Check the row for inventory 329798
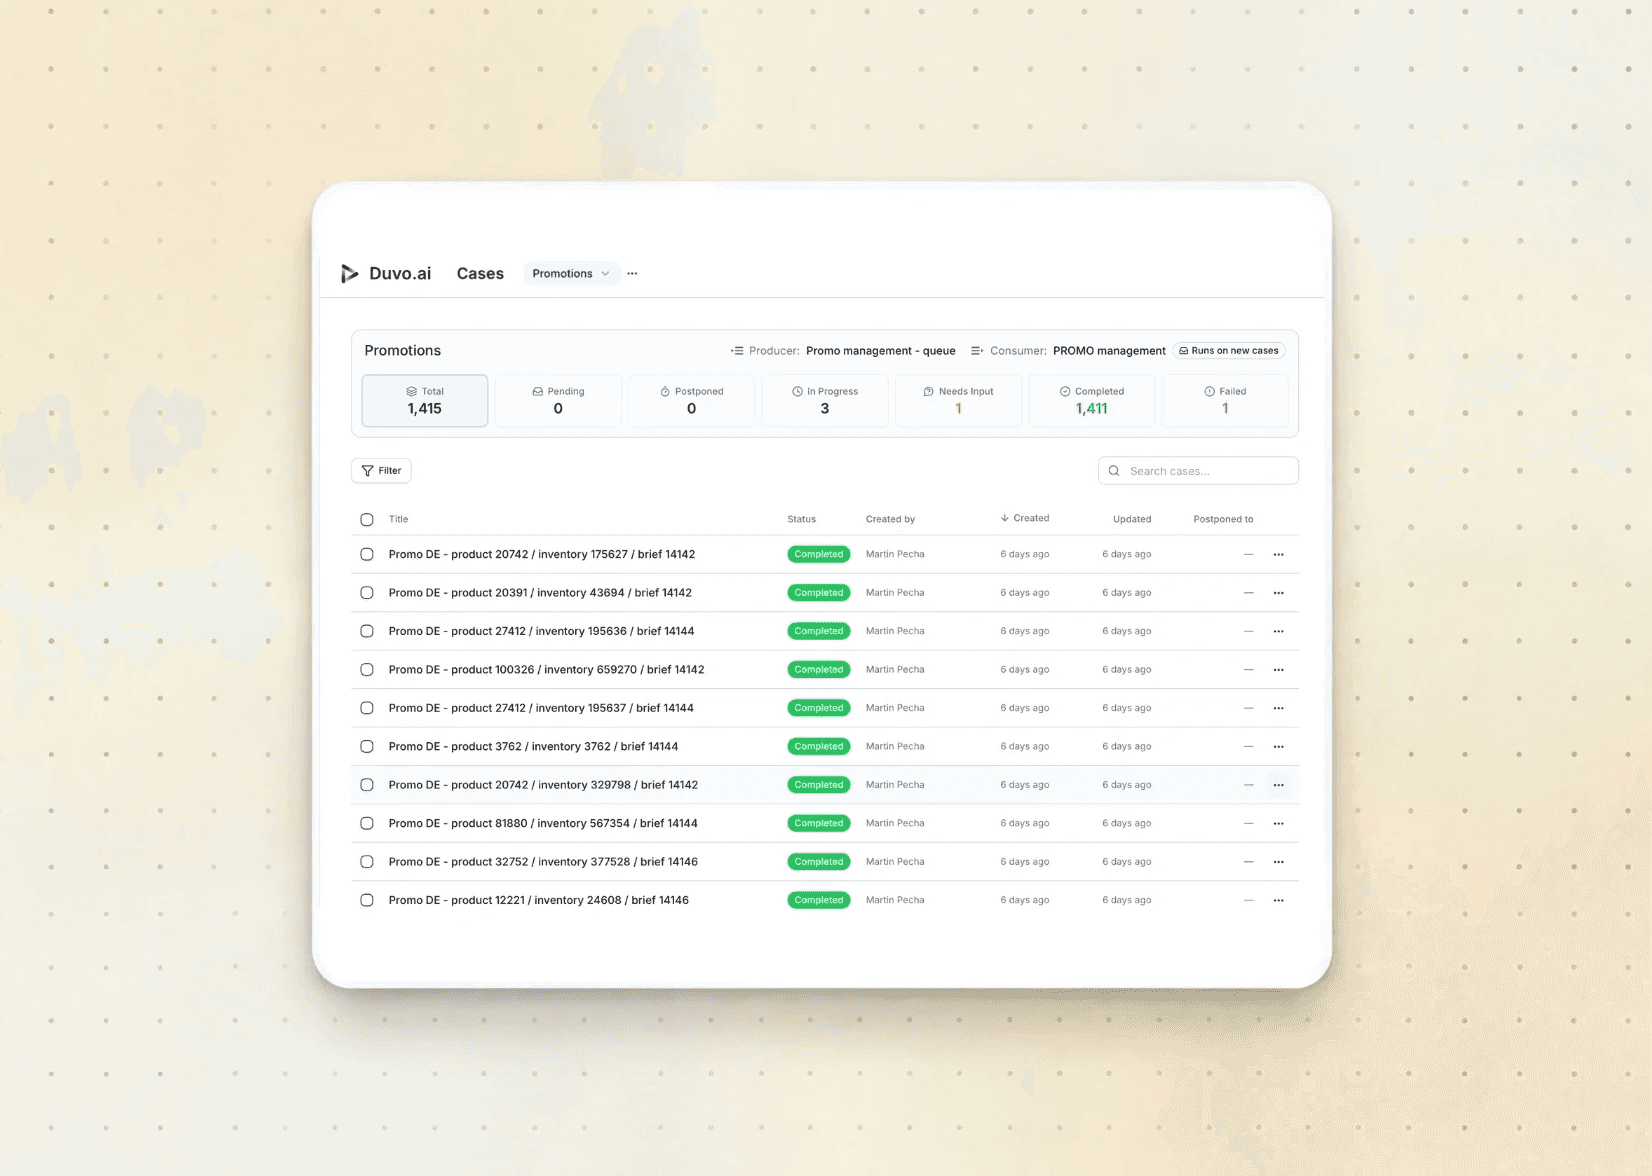Image resolution: width=1652 pixels, height=1176 pixels. pyautogui.click(x=367, y=785)
